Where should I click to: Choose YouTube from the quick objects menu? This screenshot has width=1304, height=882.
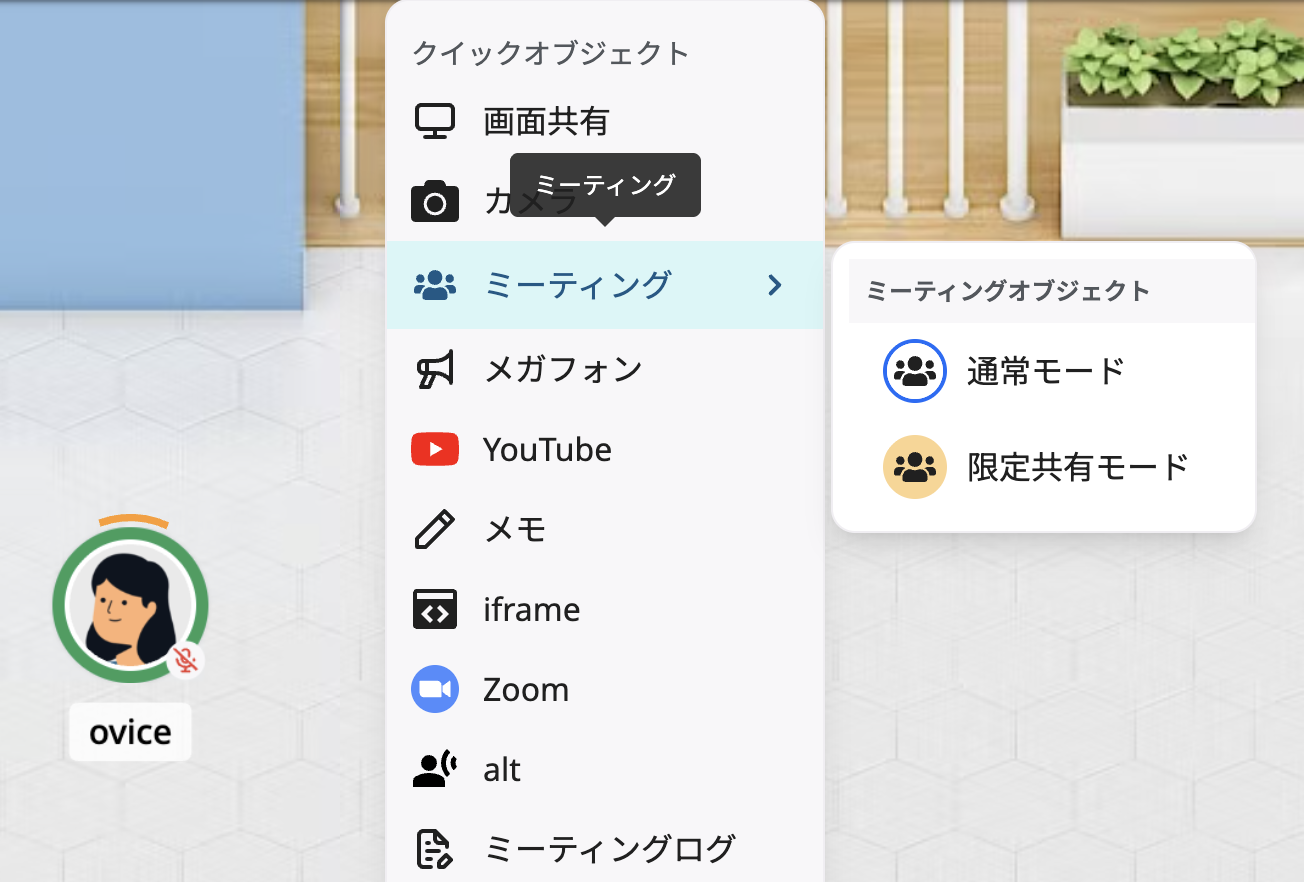point(547,449)
